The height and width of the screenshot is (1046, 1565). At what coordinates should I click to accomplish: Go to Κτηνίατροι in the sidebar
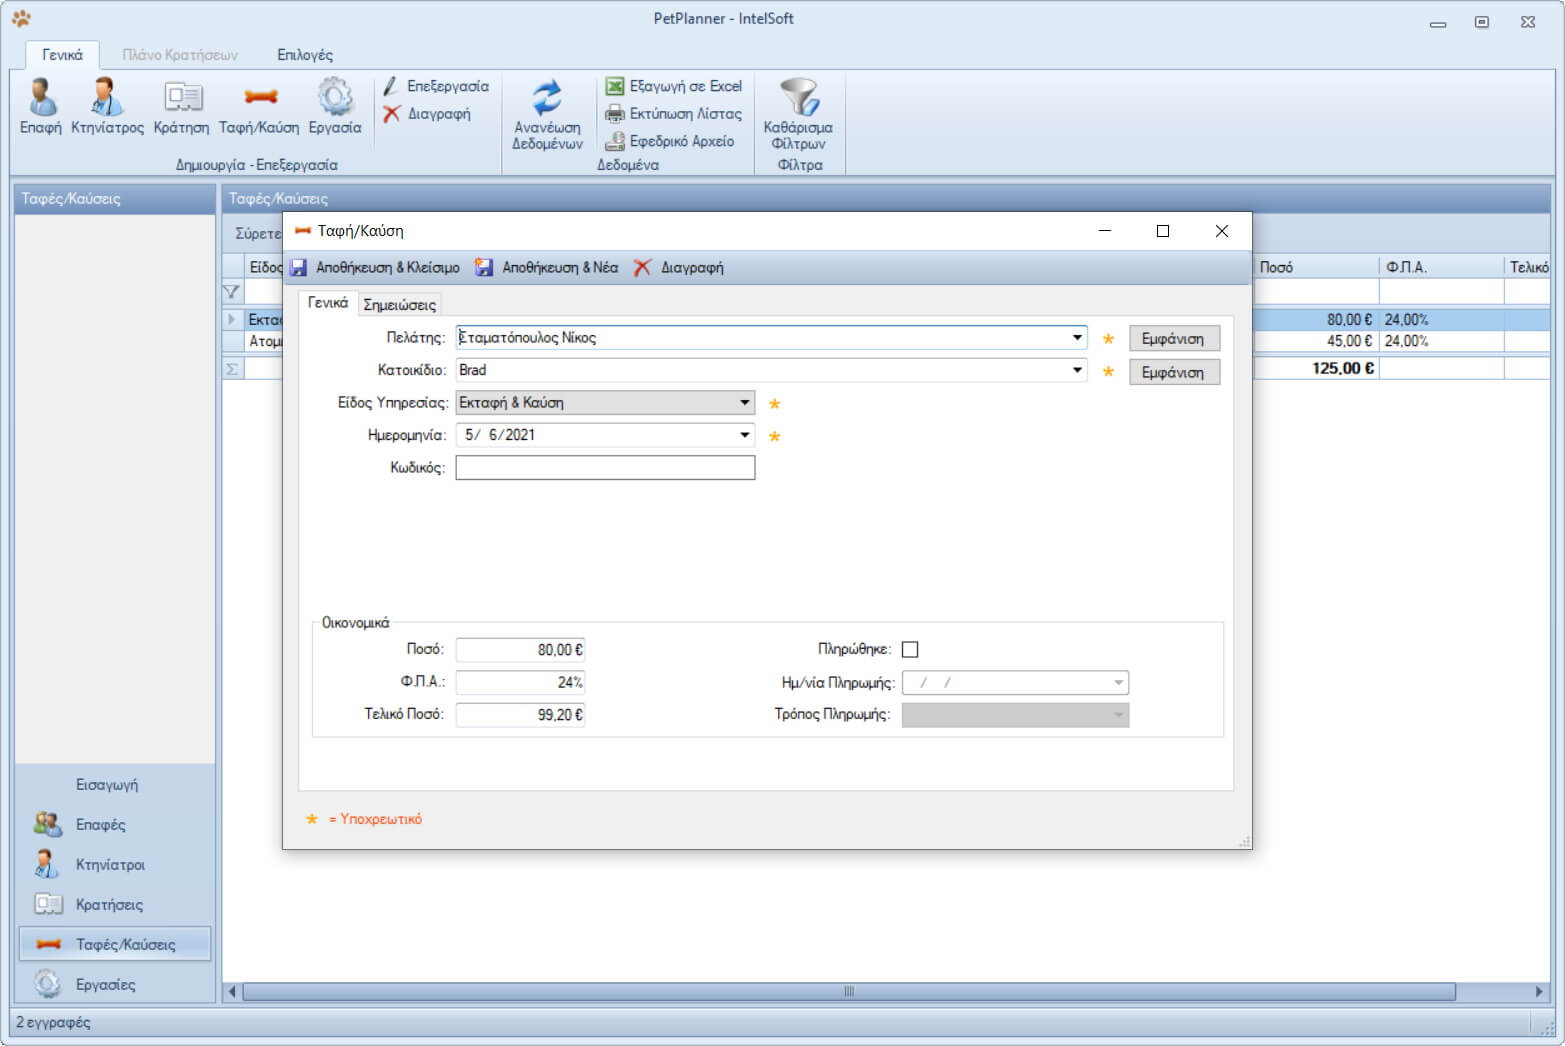[x=110, y=865]
